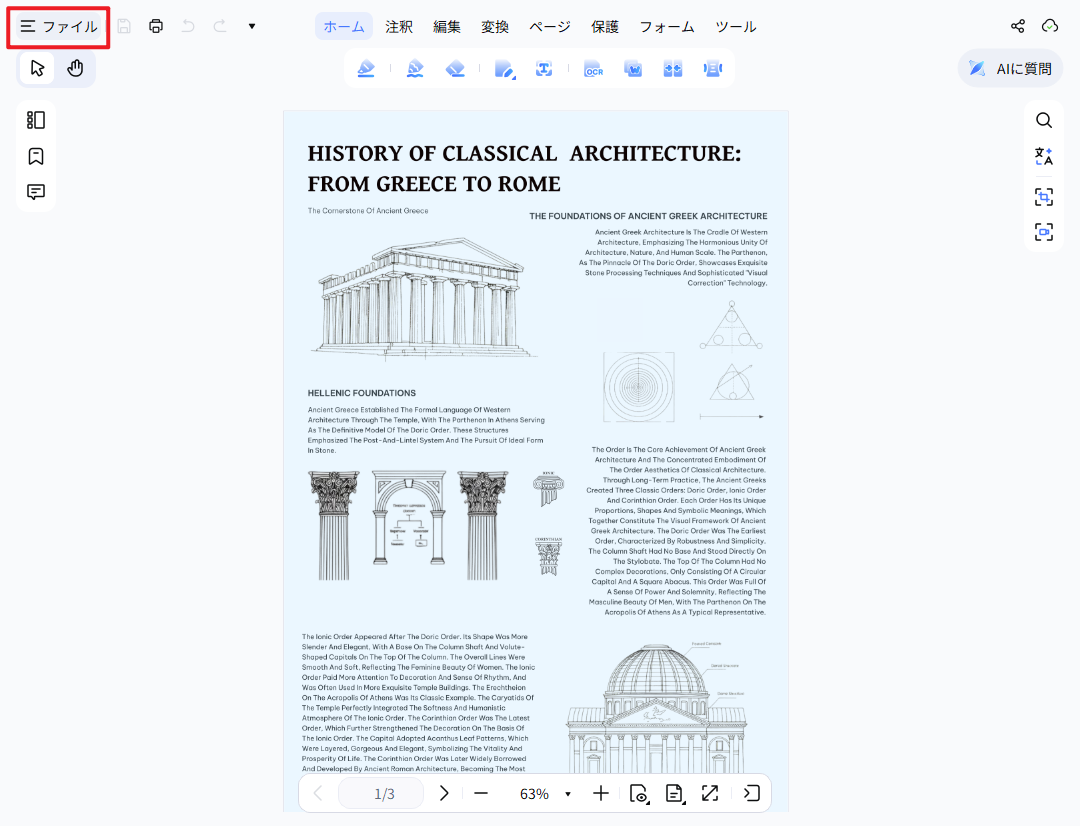Click the screenshot capture icon
The width and height of the screenshot is (1080, 826).
click(1043, 197)
